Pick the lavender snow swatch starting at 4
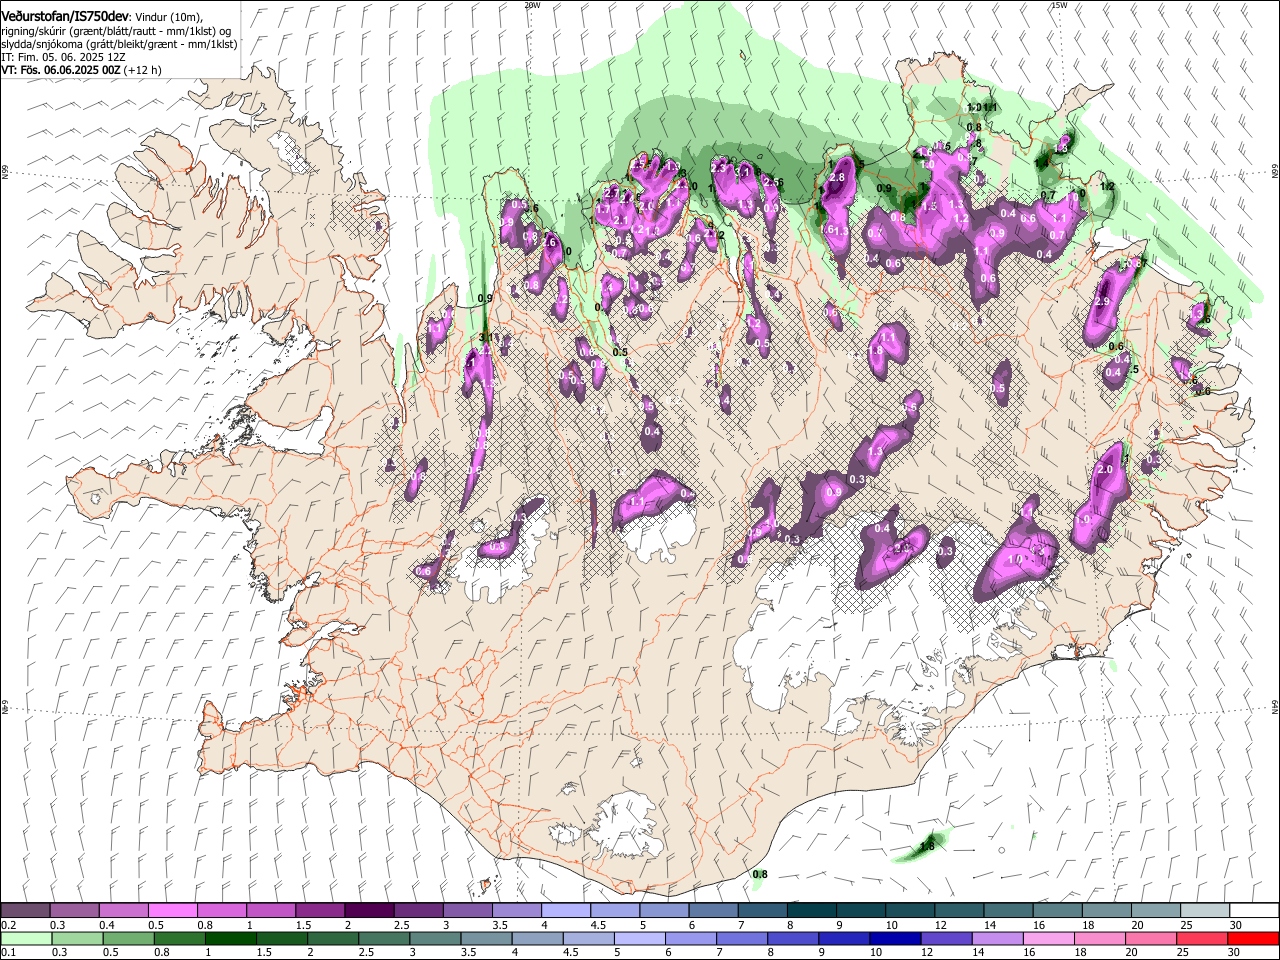This screenshot has height=960, width=1280. pos(567,910)
